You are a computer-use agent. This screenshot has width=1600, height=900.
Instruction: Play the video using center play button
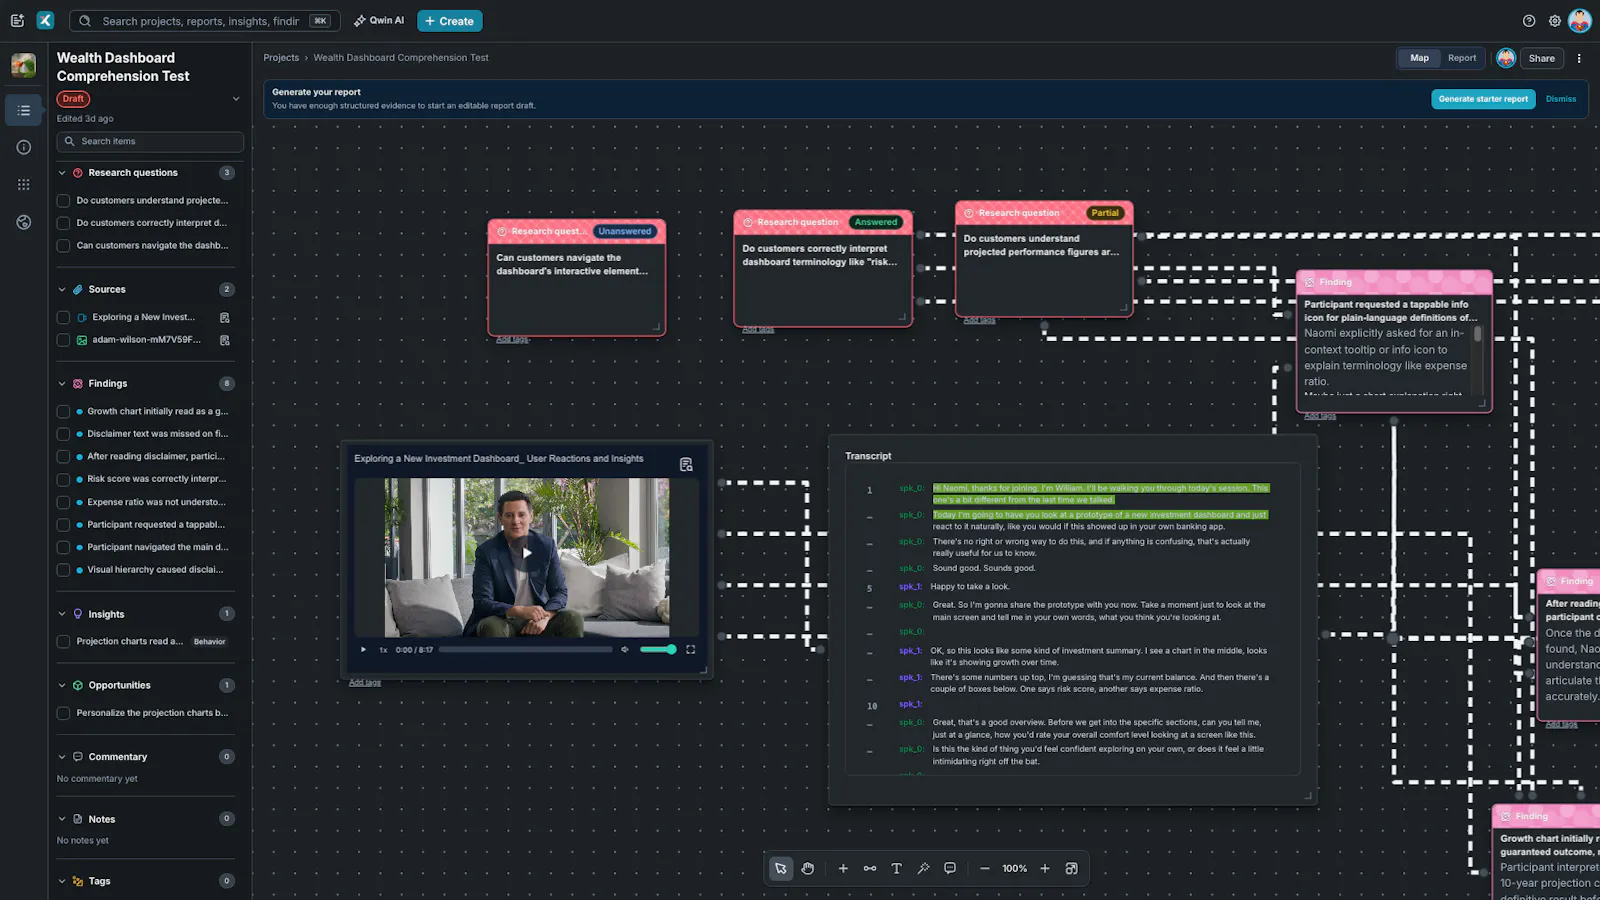(x=527, y=553)
